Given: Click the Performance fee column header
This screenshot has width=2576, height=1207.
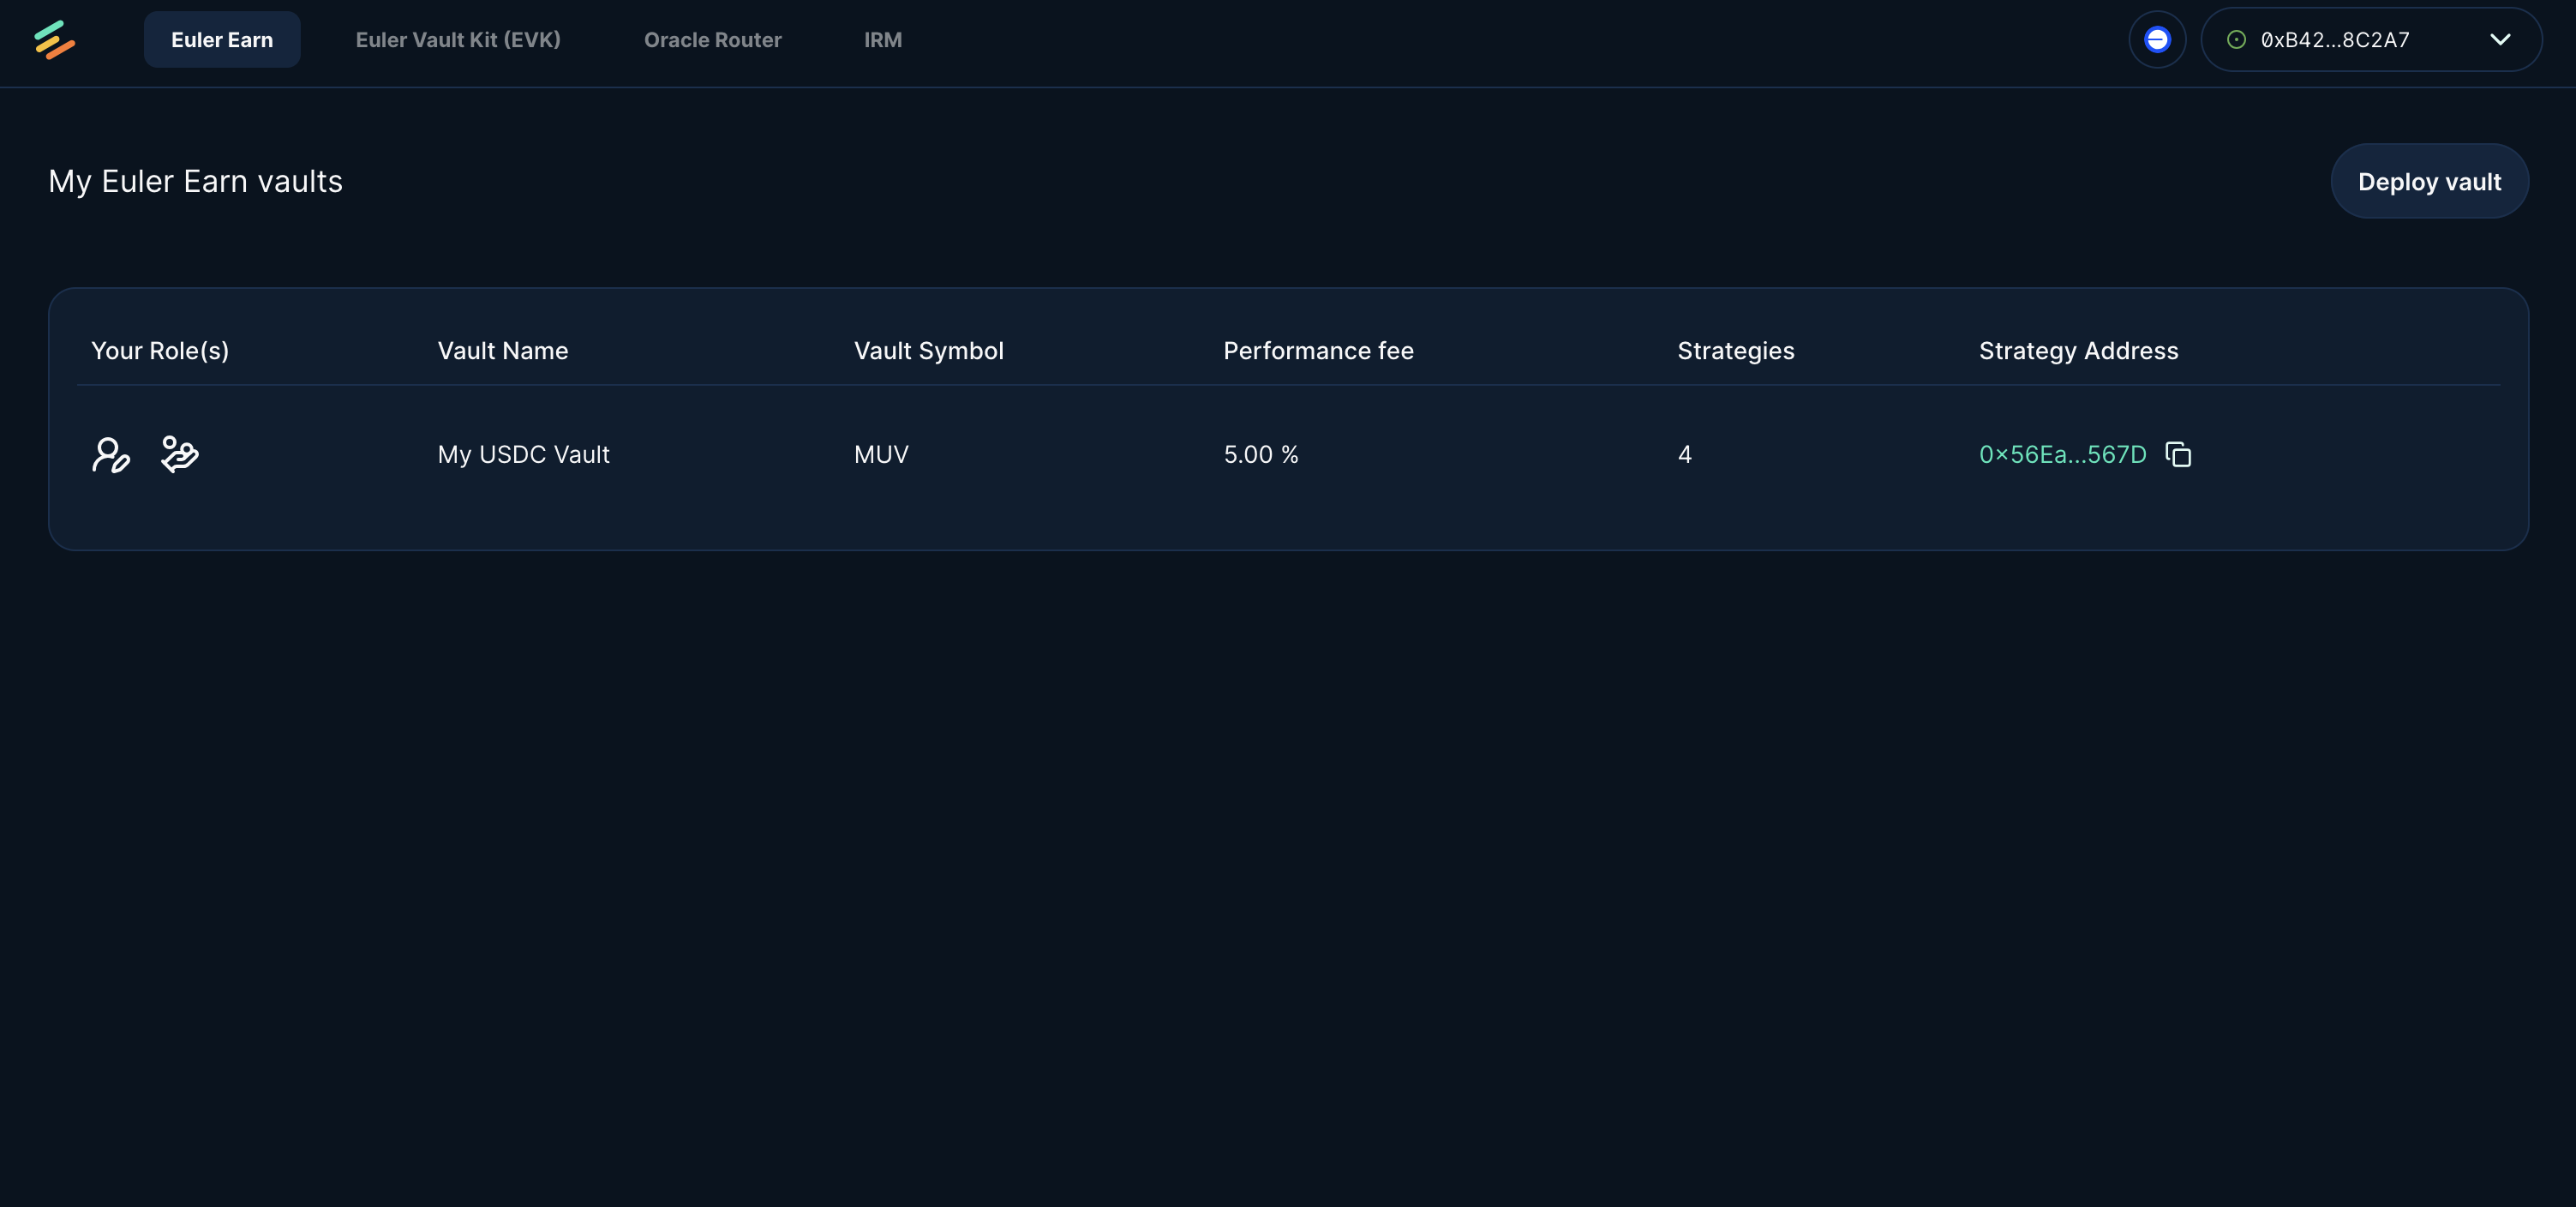Looking at the screenshot, I should pos(1318,351).
